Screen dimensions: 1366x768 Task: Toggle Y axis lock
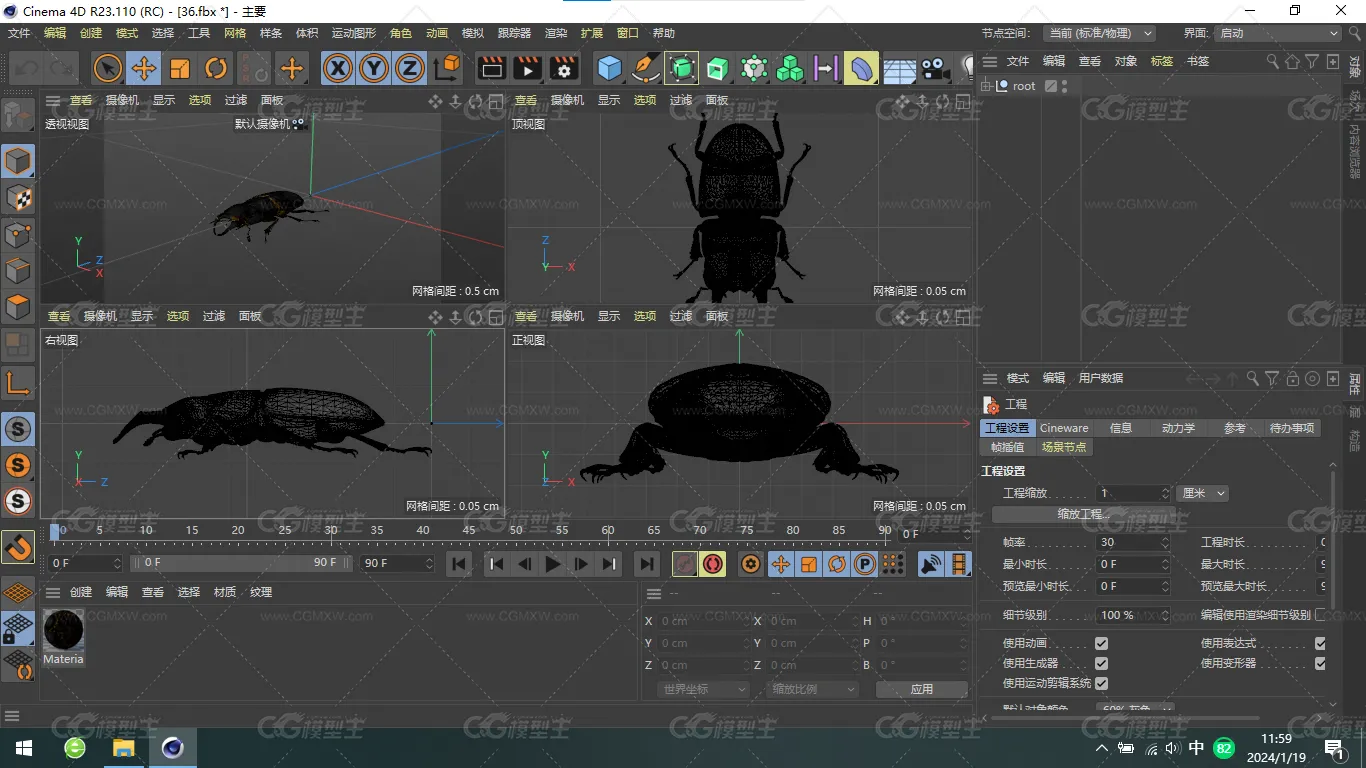[x=374, y=68]
